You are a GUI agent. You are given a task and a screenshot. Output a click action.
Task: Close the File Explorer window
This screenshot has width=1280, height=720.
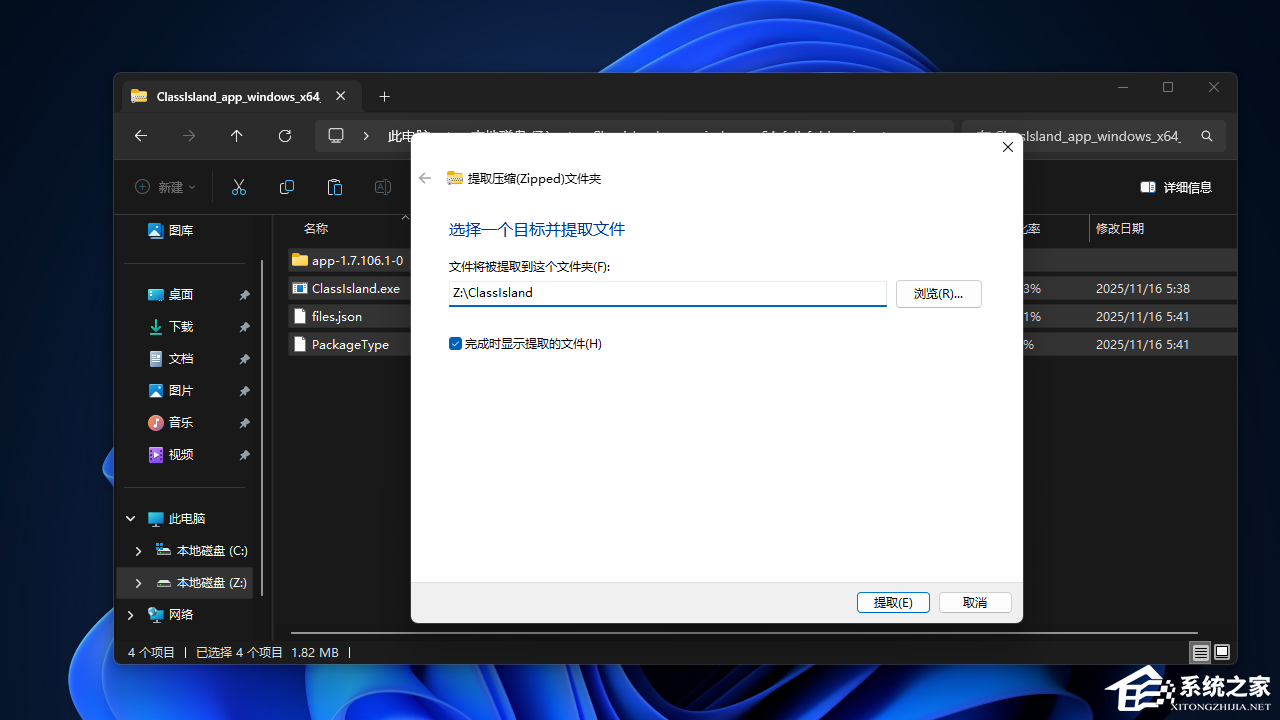click(x=1214, y=88)
